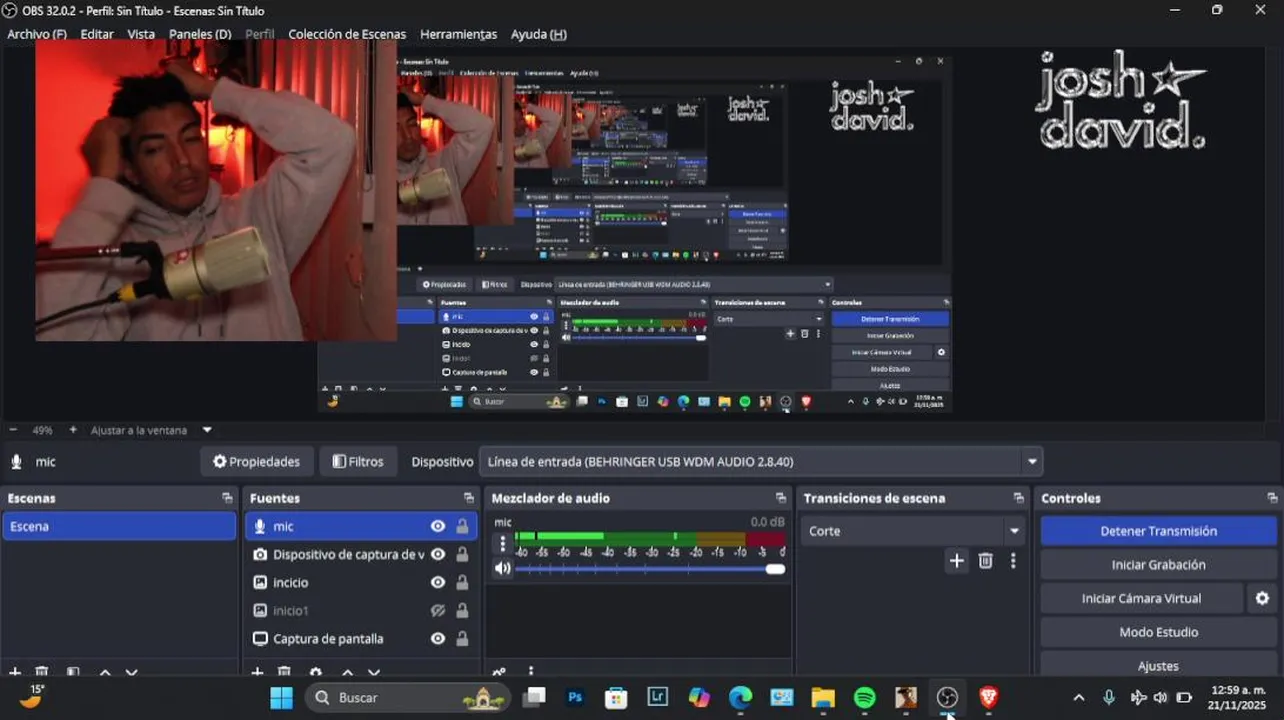Open Filtros for the mic source
Viewport: 1284px width, 720px height.
[358, 462]
